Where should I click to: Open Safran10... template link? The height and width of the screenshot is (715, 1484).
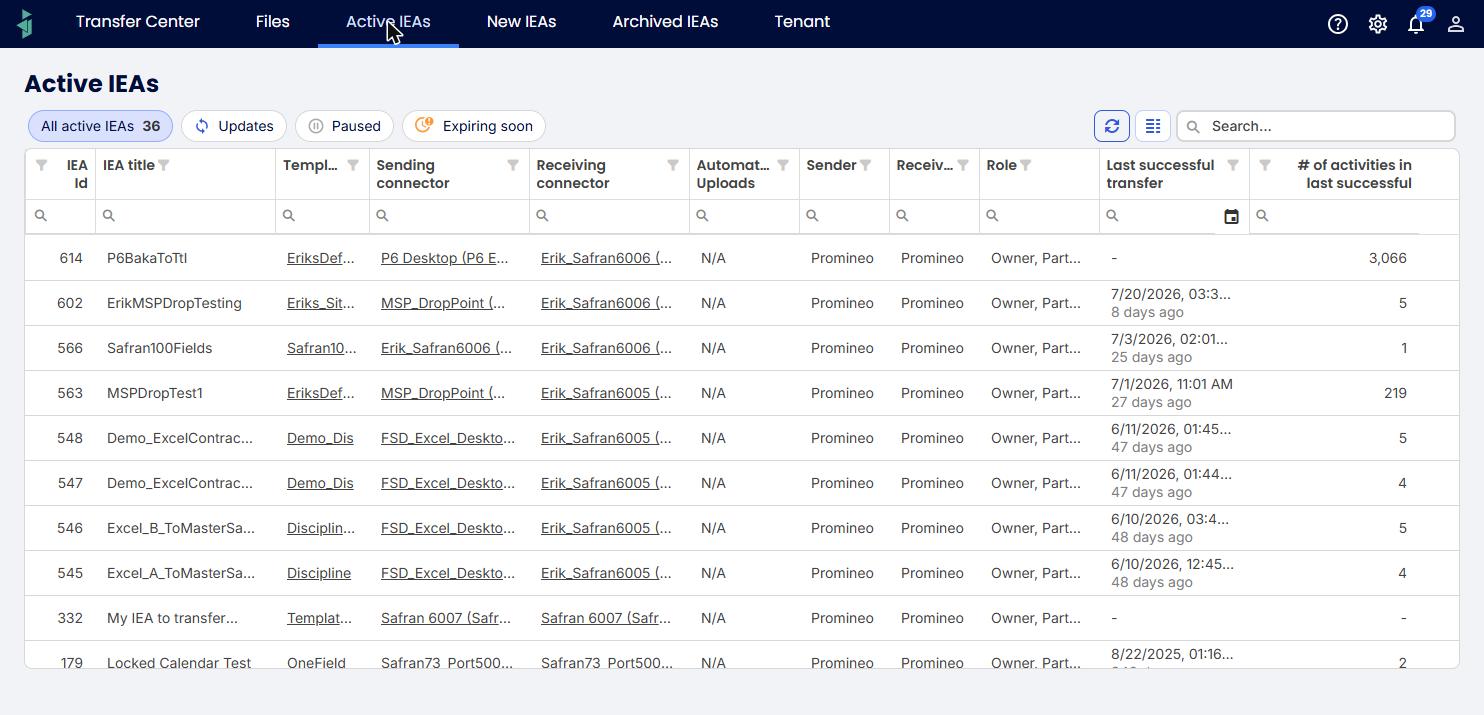pos(321,348)
